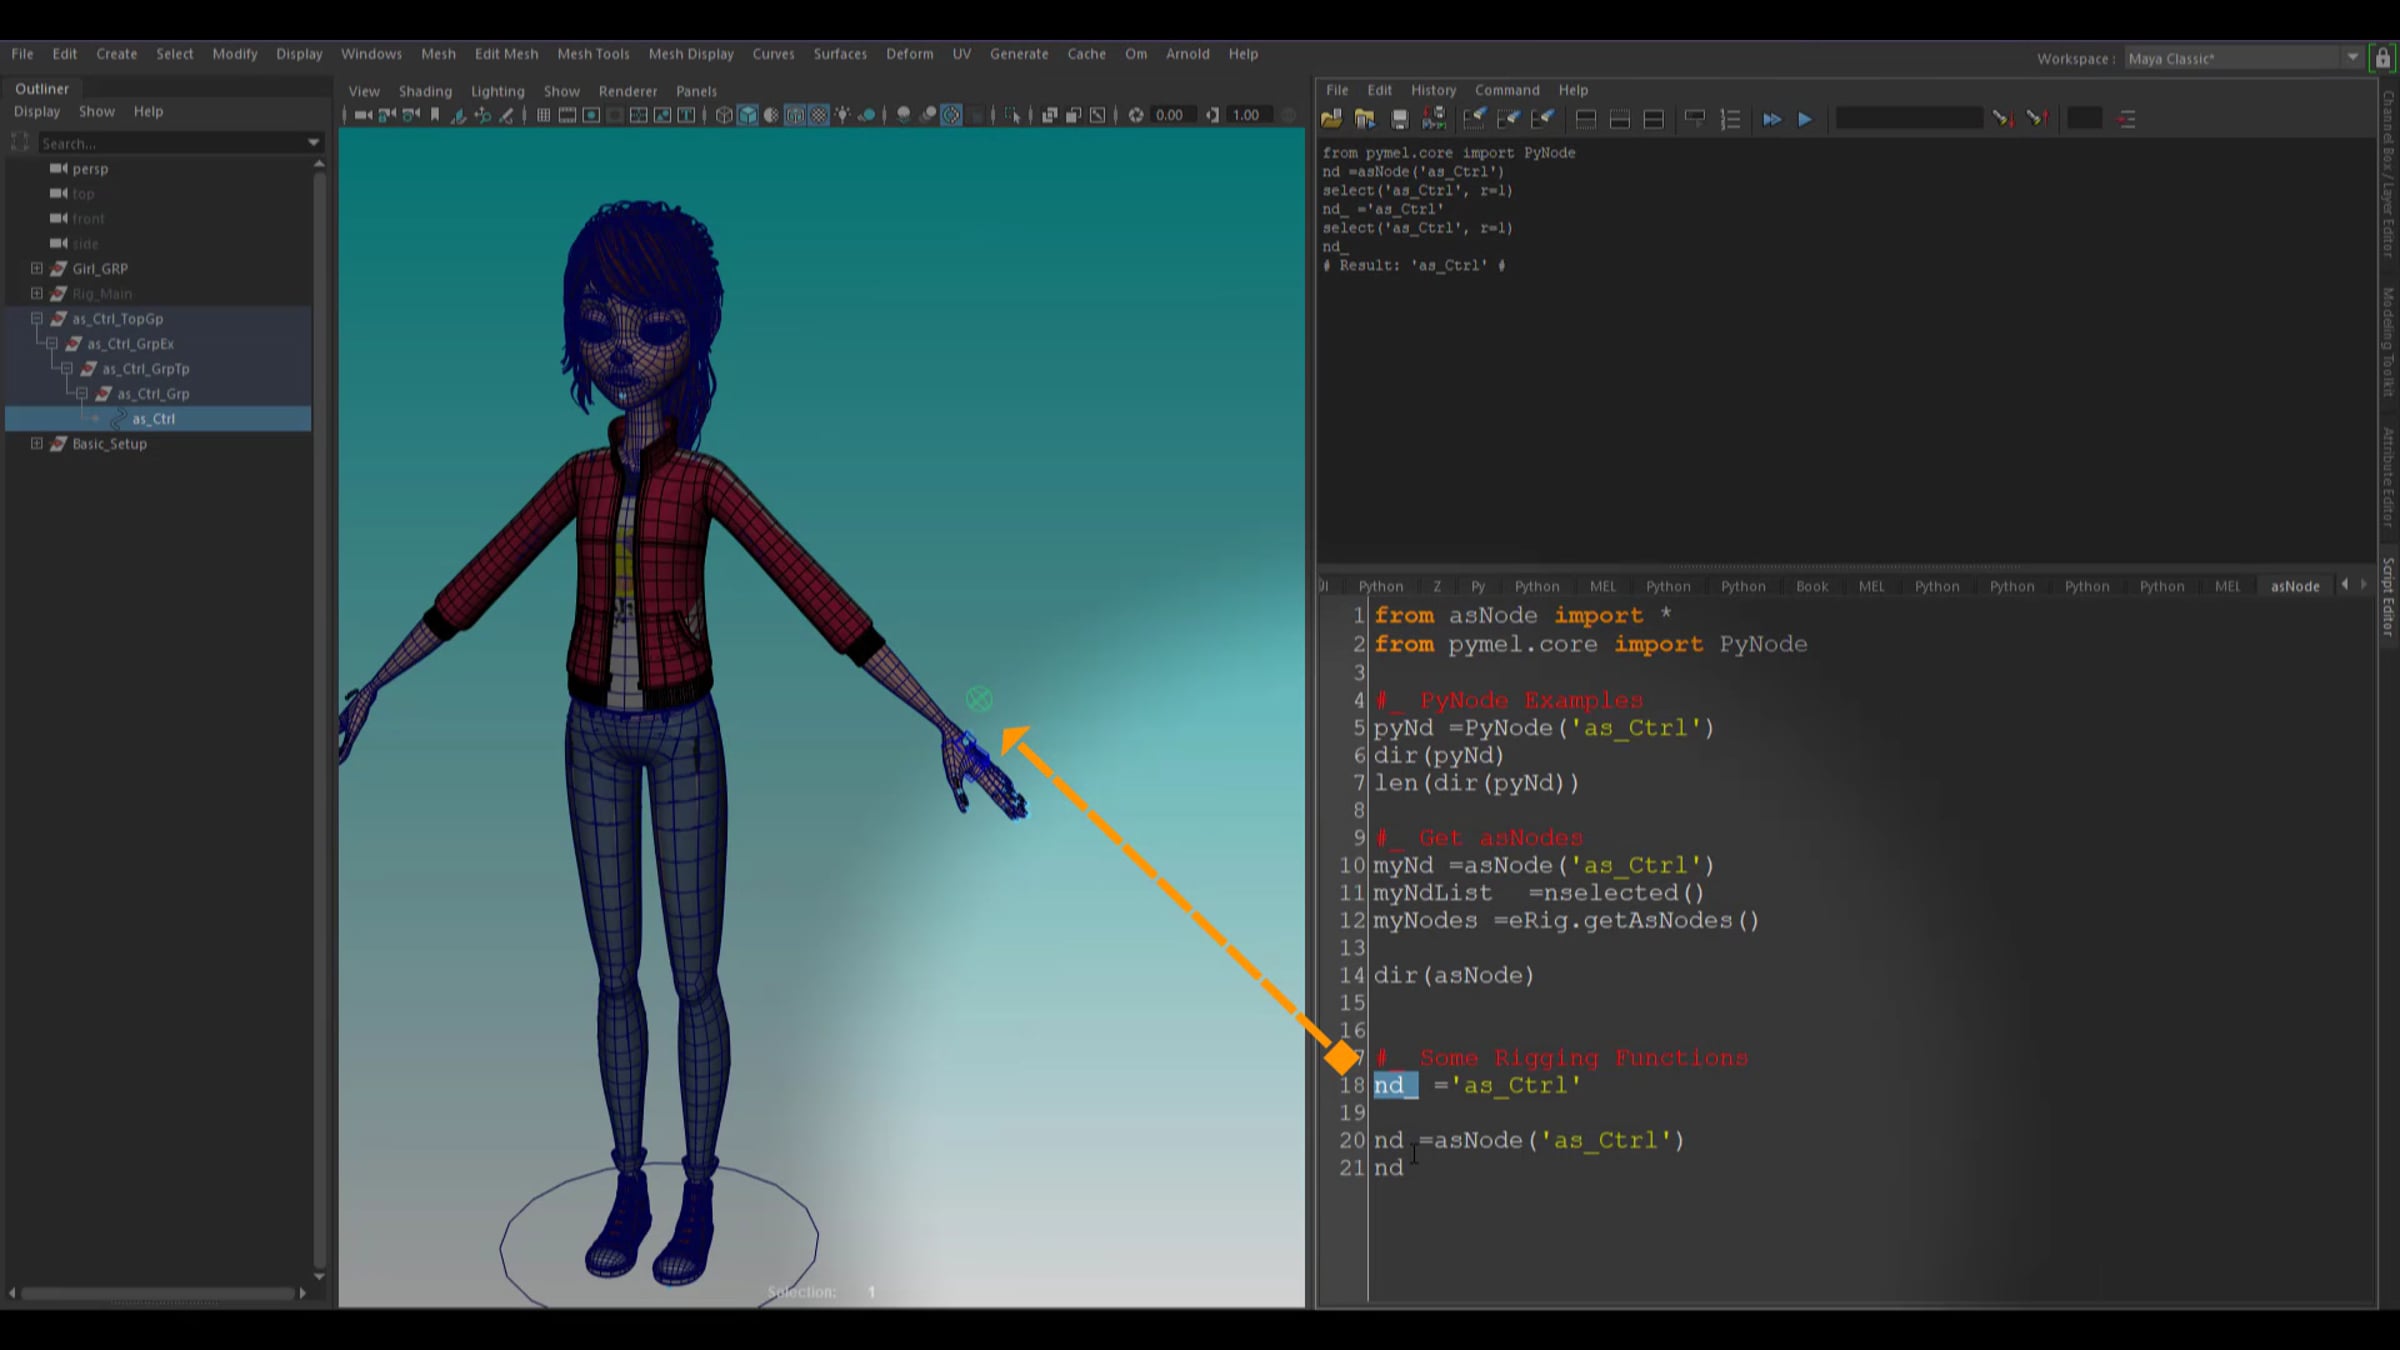Collapse the as_Ctrl_TopGp node
This screenshot has width=2400, height=1350.
pyautogui.click(x=37, y=318)
